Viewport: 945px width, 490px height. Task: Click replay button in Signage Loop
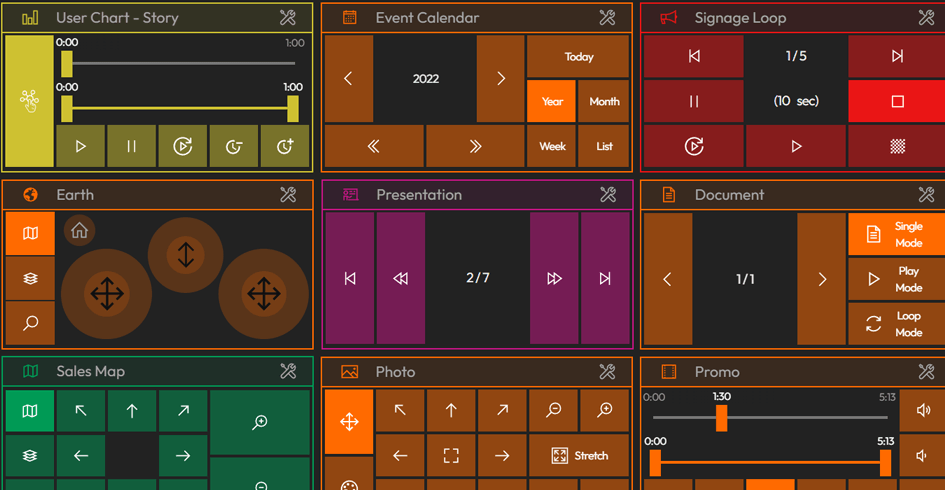pyautogui.click(x=694, y=146)
